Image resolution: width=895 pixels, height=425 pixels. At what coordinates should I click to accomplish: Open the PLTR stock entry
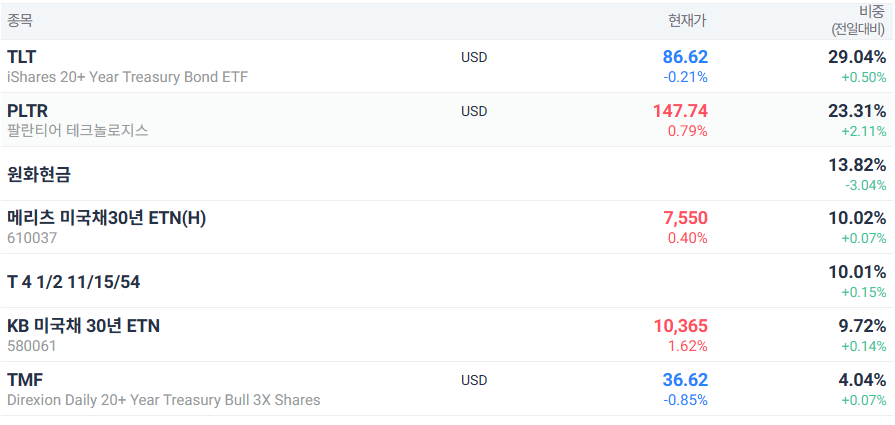click(x=448, y=120)
